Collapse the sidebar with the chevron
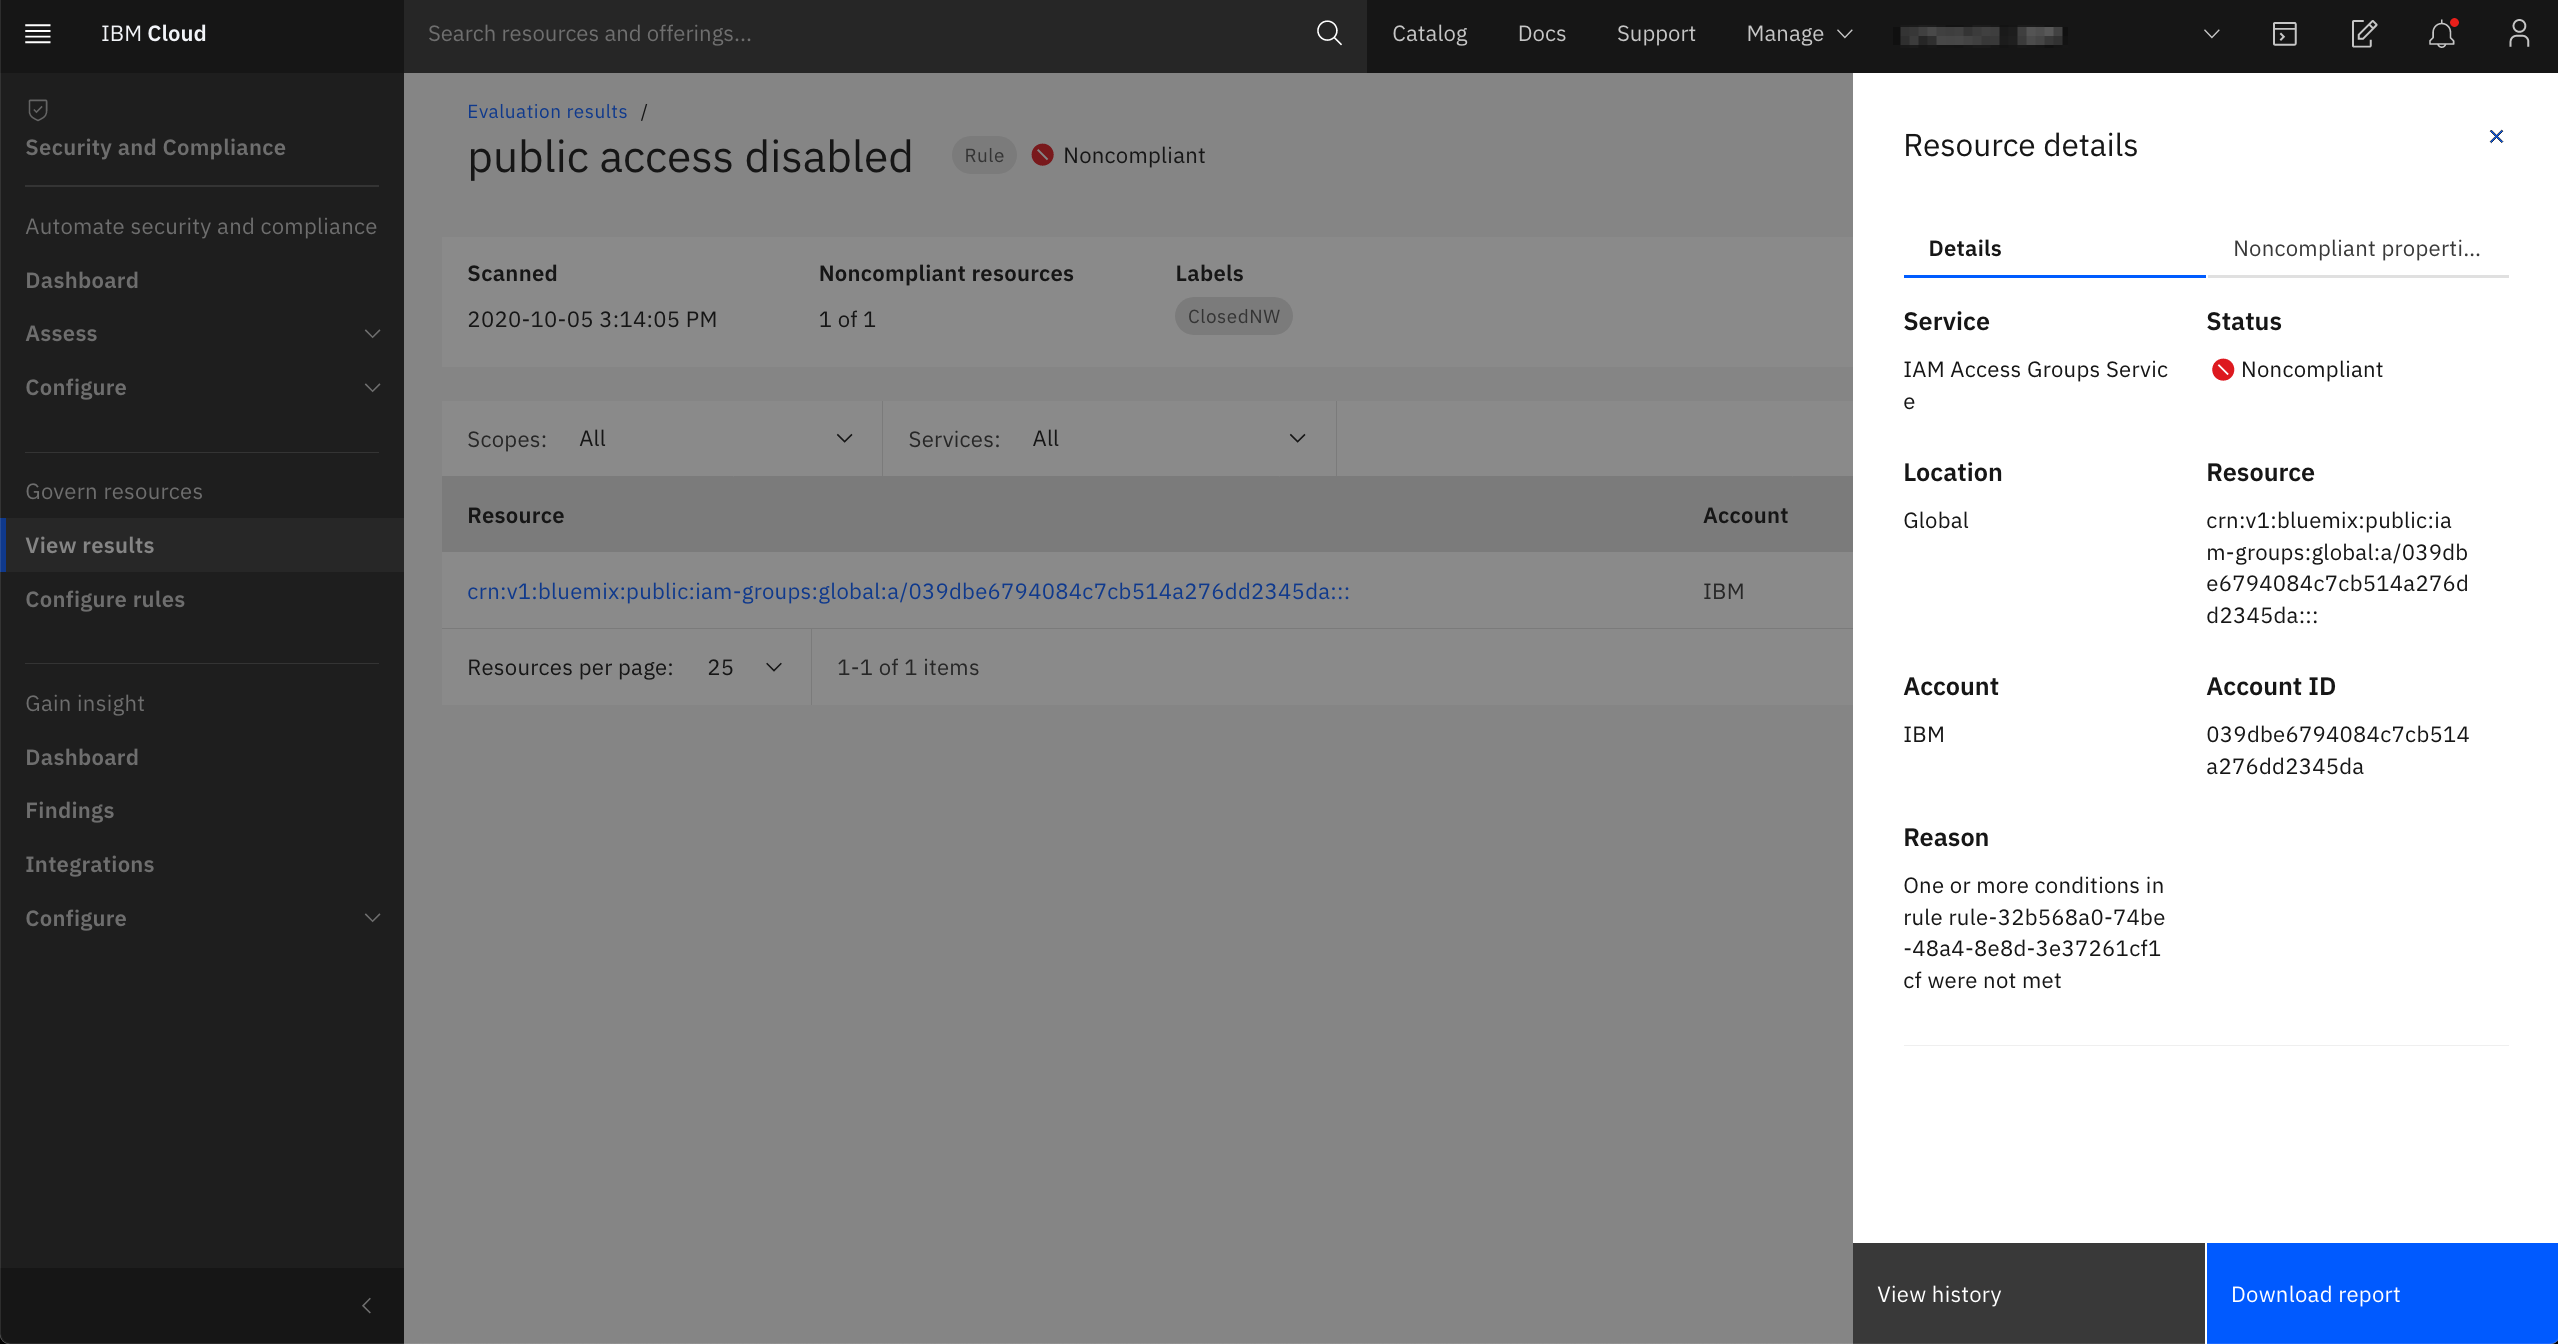This screenshot has height=1344, width=2558. click(366, 1305)
